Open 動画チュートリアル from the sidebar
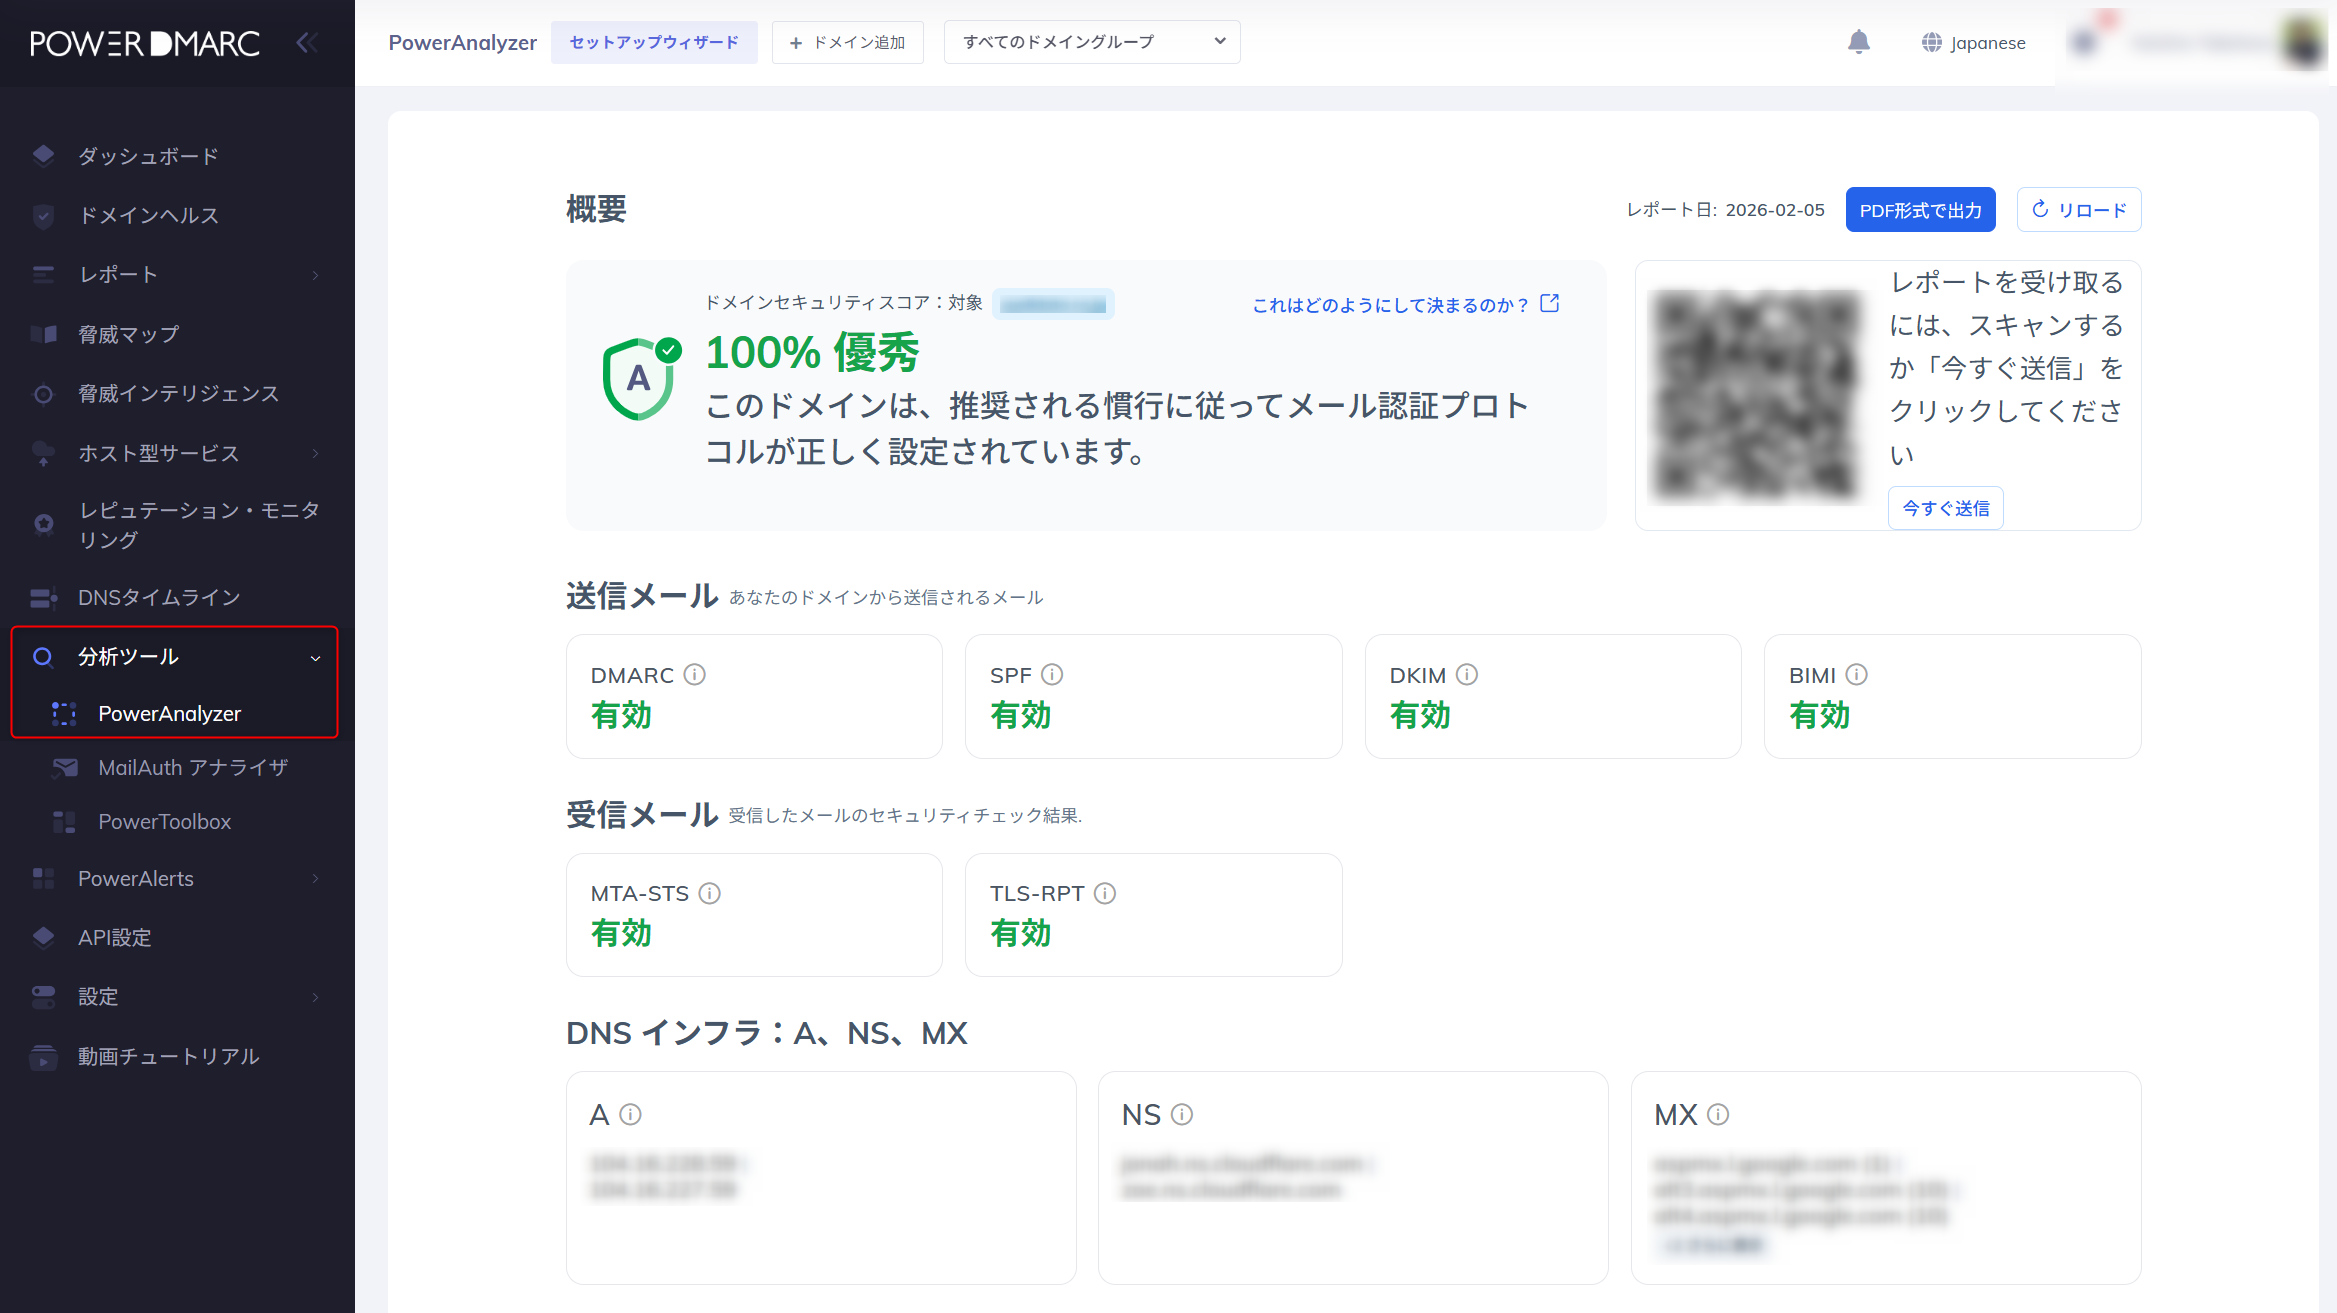Screen dimensions: 2337x1313 click(x=168, y=1056)
